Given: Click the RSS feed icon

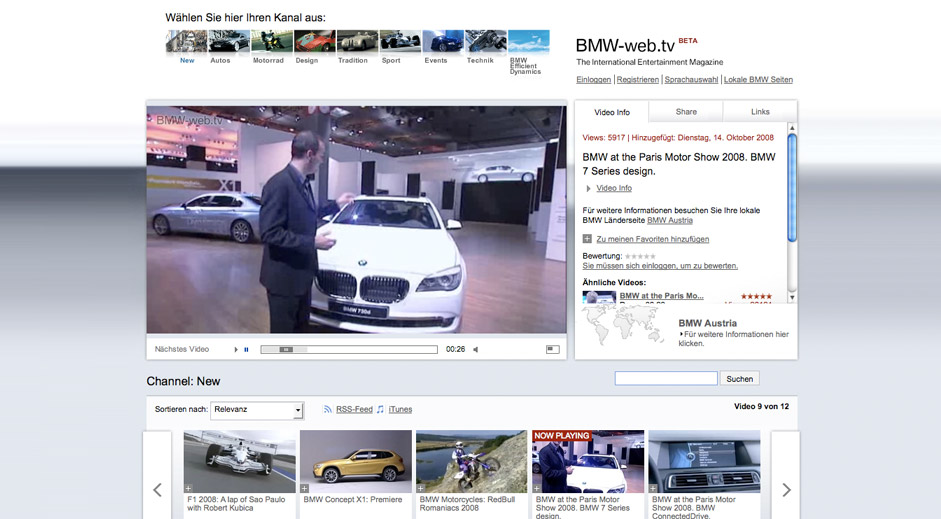Looking at the screenshot, I should click(328, 409).
